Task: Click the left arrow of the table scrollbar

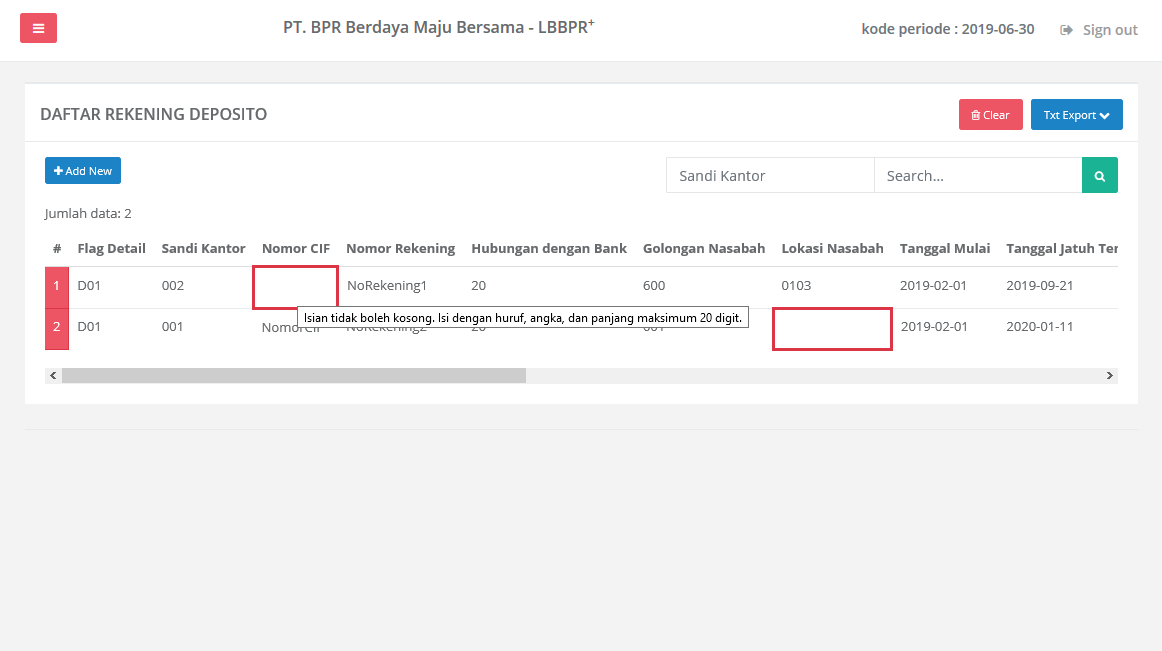Action: coord(52,375)
